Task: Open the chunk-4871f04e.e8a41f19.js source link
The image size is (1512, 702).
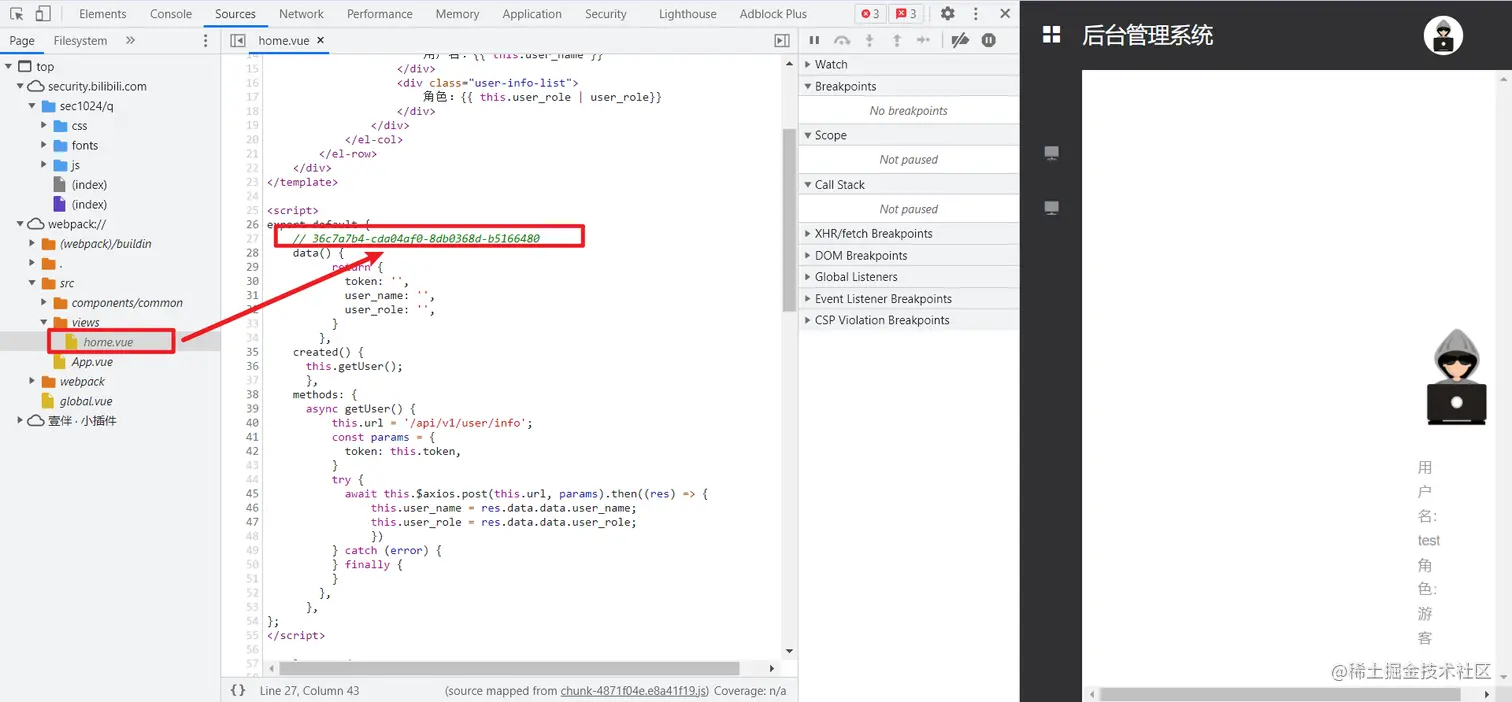Action: (x=634, y=690)
